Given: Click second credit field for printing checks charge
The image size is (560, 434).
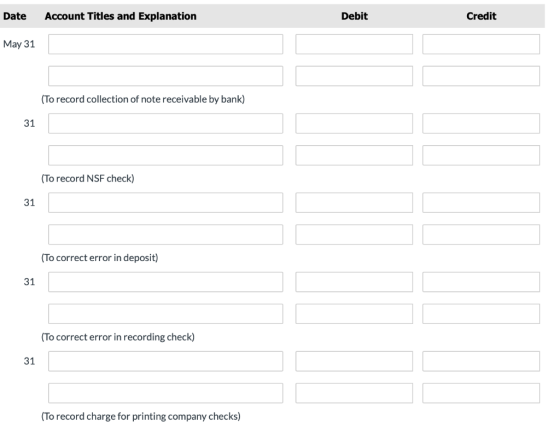Looking at the screenshot, I should point(481,393).
